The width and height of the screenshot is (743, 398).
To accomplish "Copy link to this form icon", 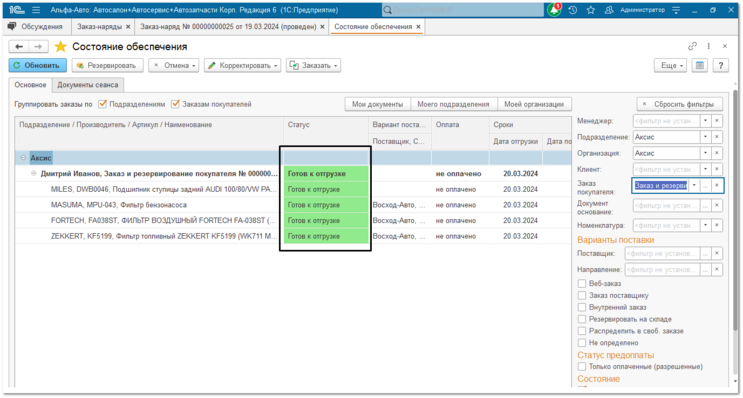I will point(692,46).
